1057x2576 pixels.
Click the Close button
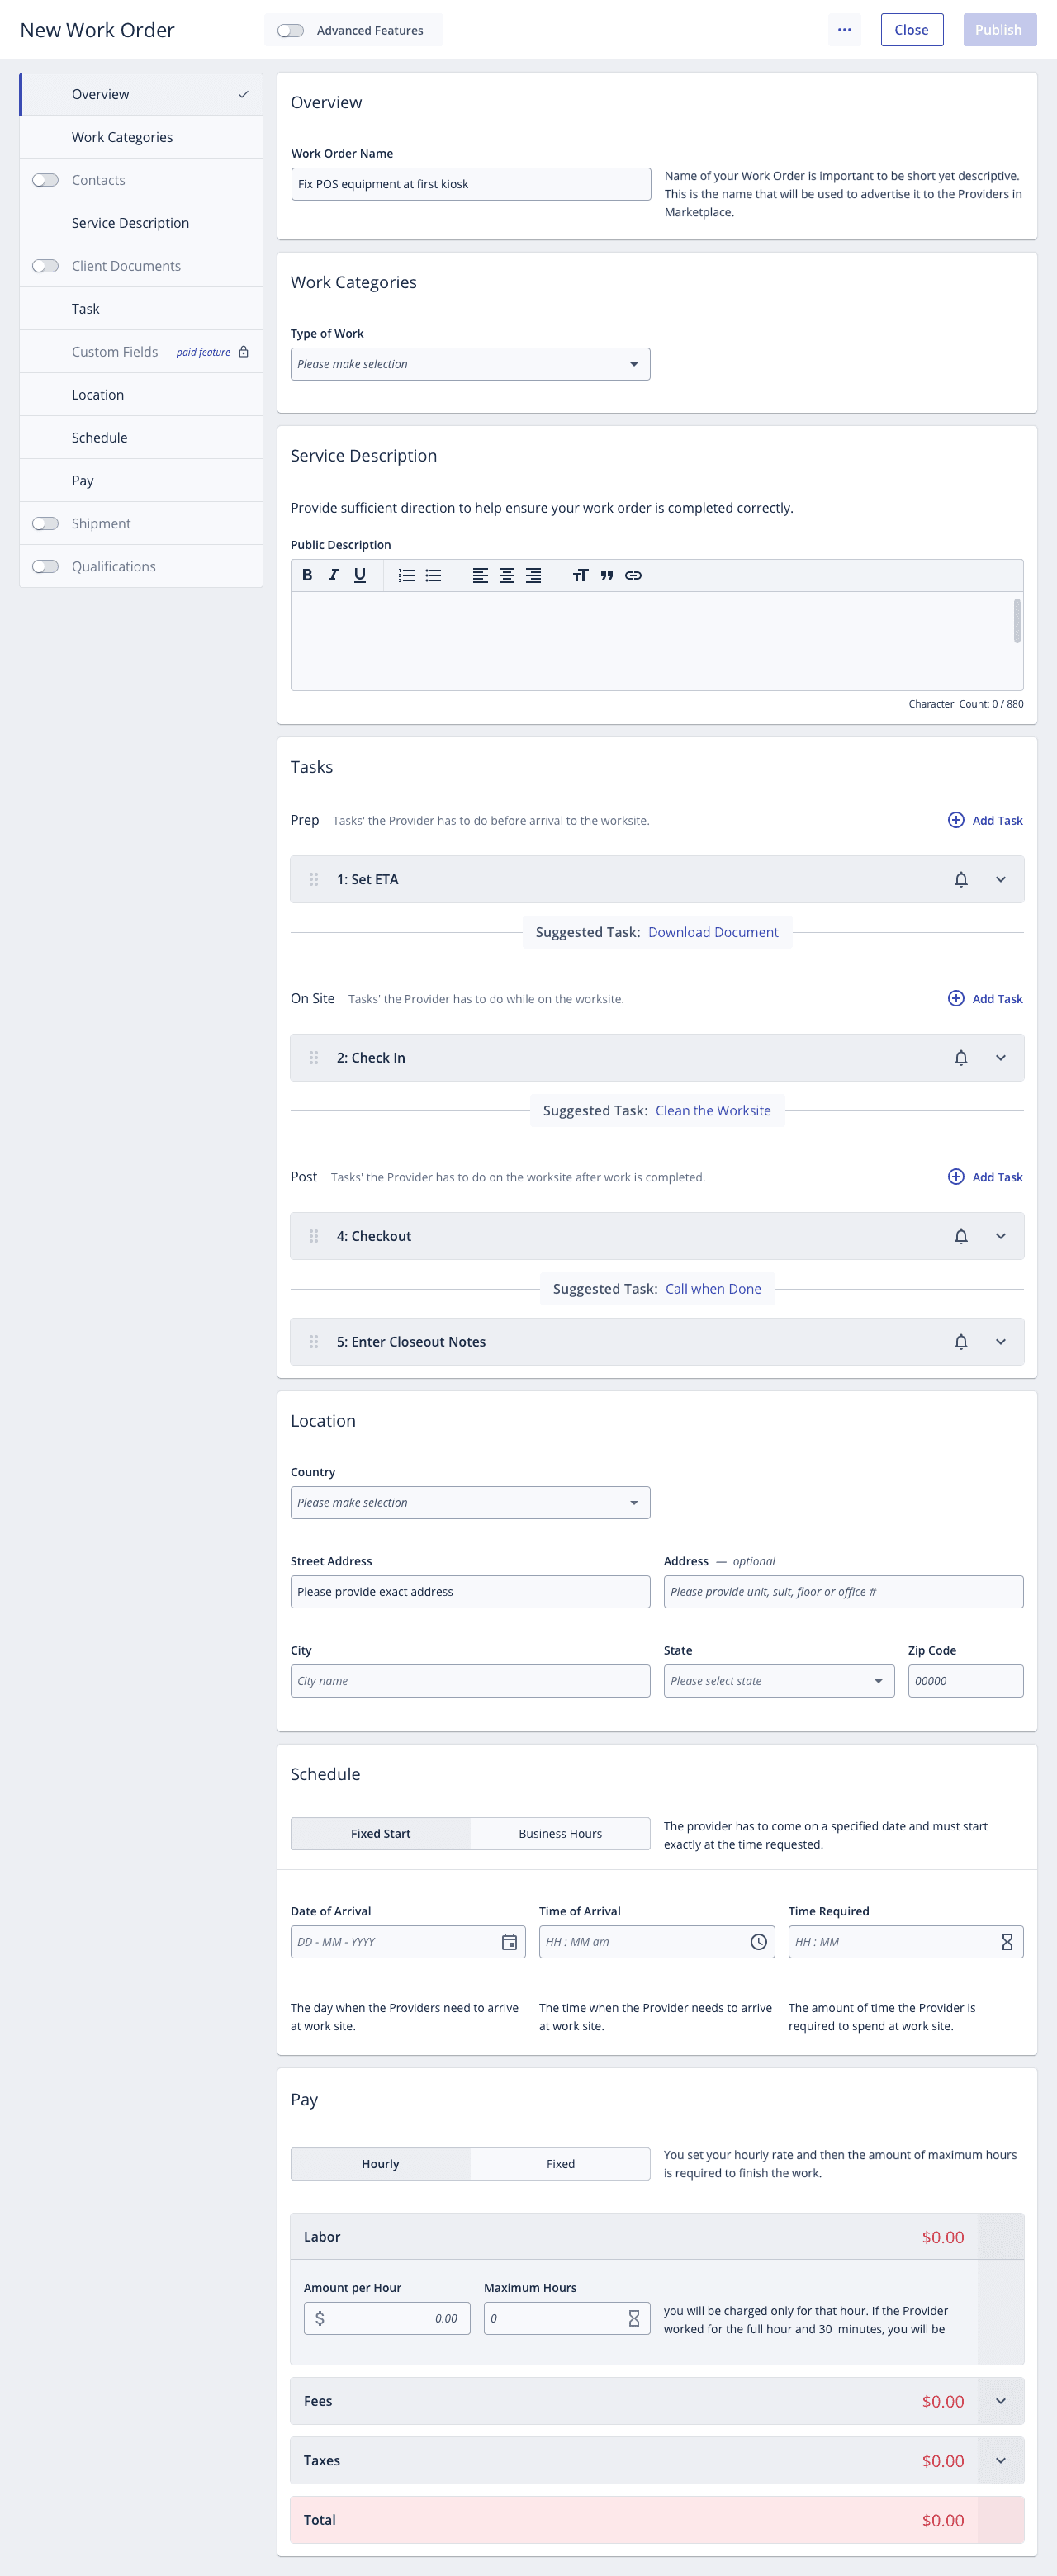point(912,30)
